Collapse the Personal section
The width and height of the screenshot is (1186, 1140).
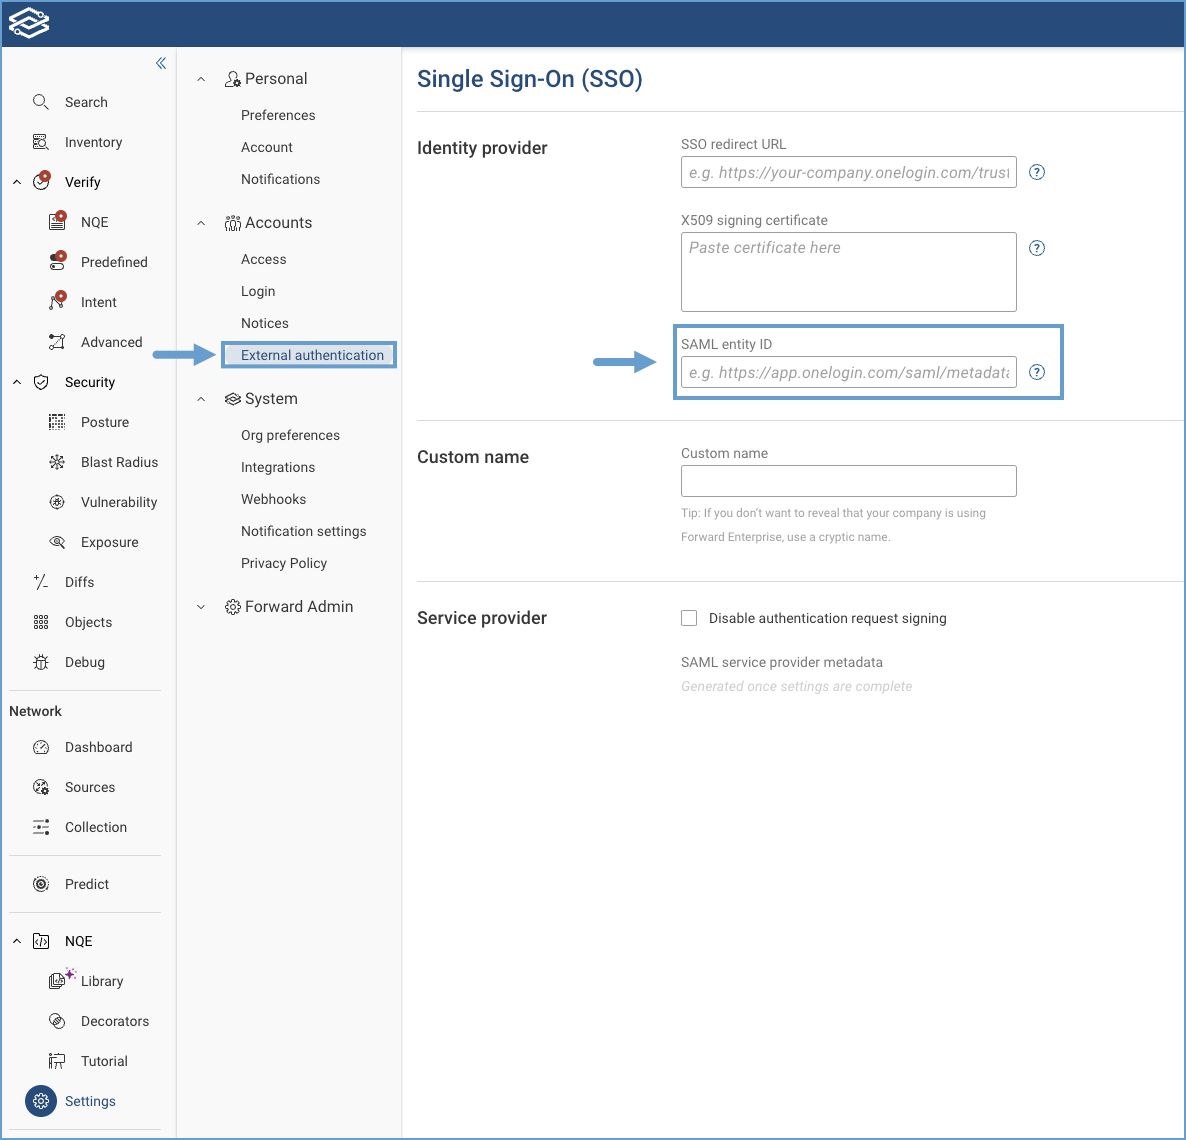pyautogui.click(x=200, y=78)
